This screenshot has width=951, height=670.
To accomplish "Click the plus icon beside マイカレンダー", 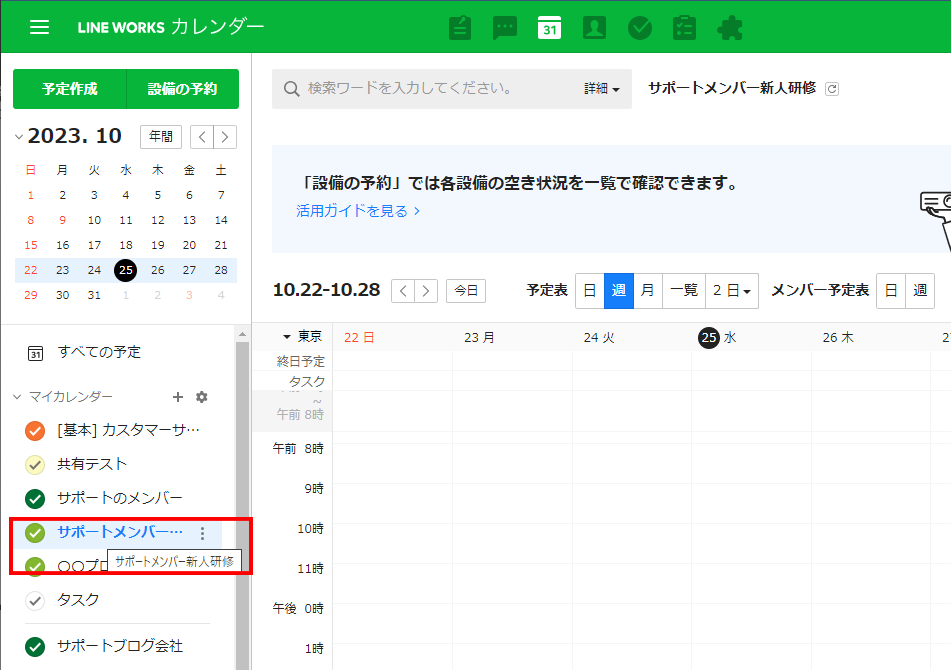I will tap(178, 397).
